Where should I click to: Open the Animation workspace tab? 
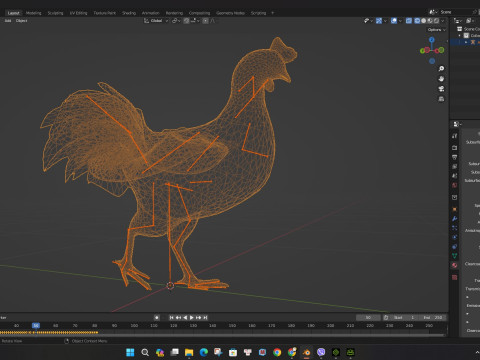coord(150,13)
